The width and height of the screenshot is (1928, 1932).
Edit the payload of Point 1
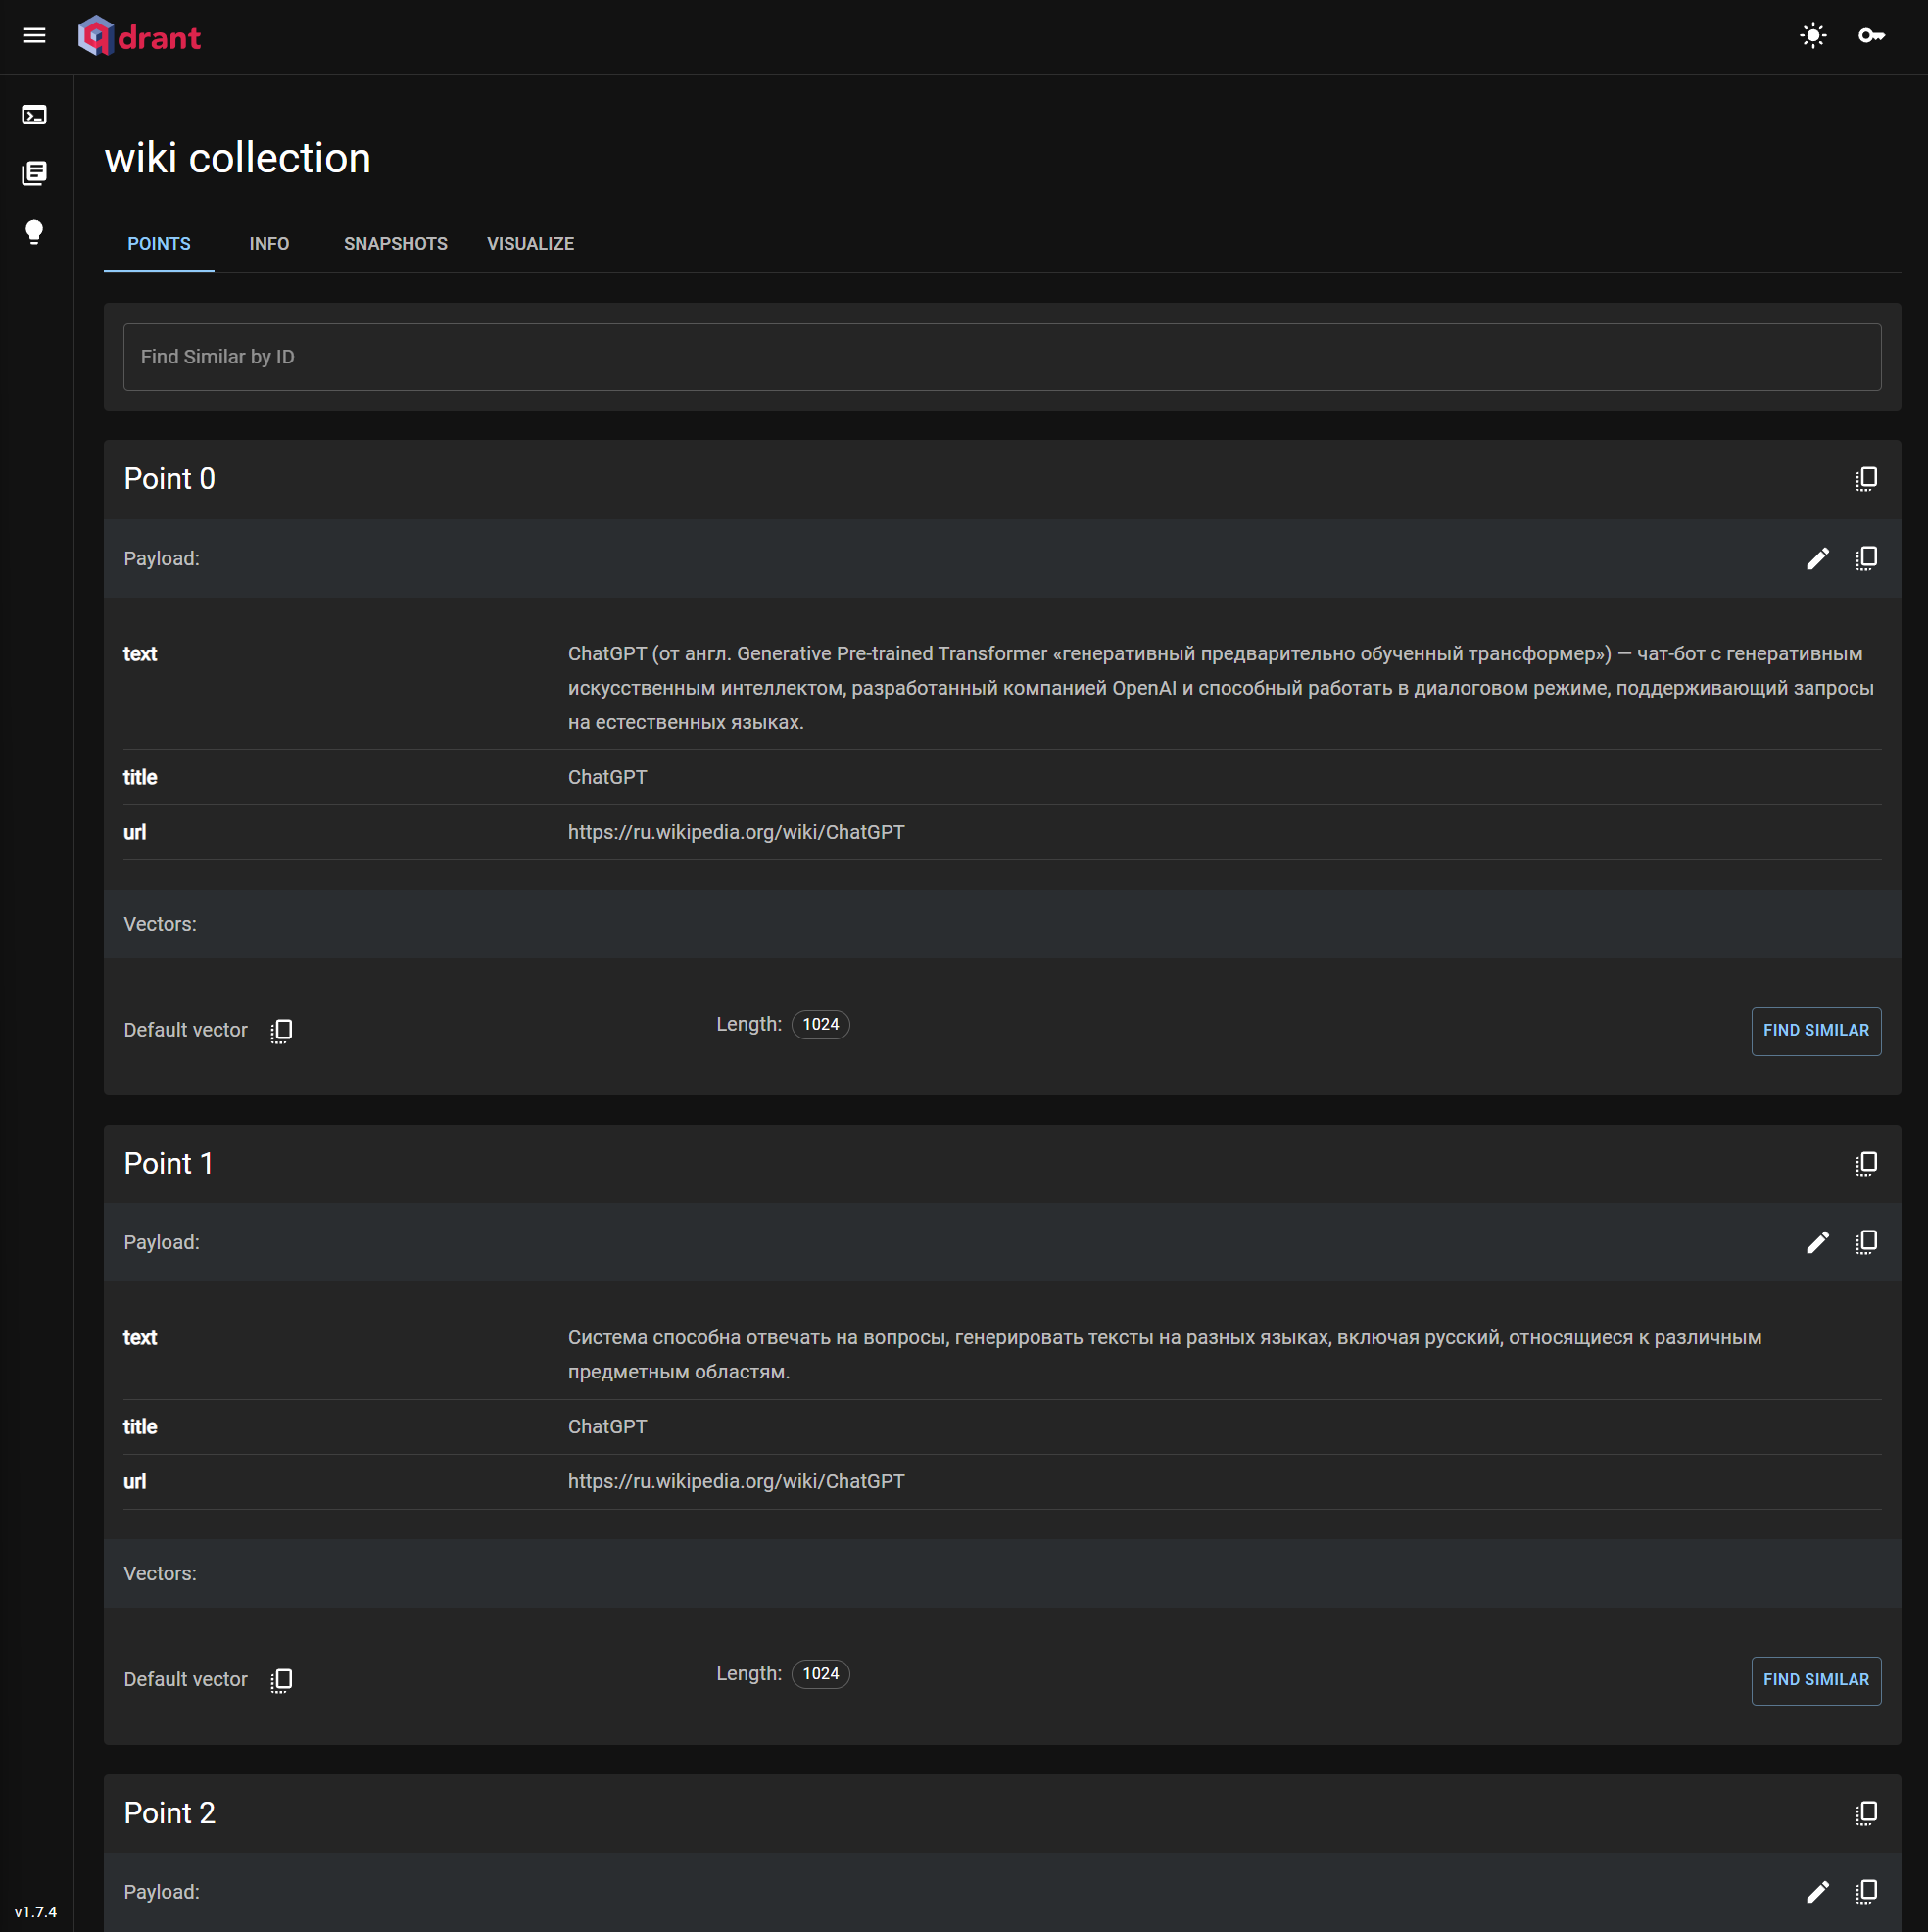pyautogui.click(x=1818, y=1242)
